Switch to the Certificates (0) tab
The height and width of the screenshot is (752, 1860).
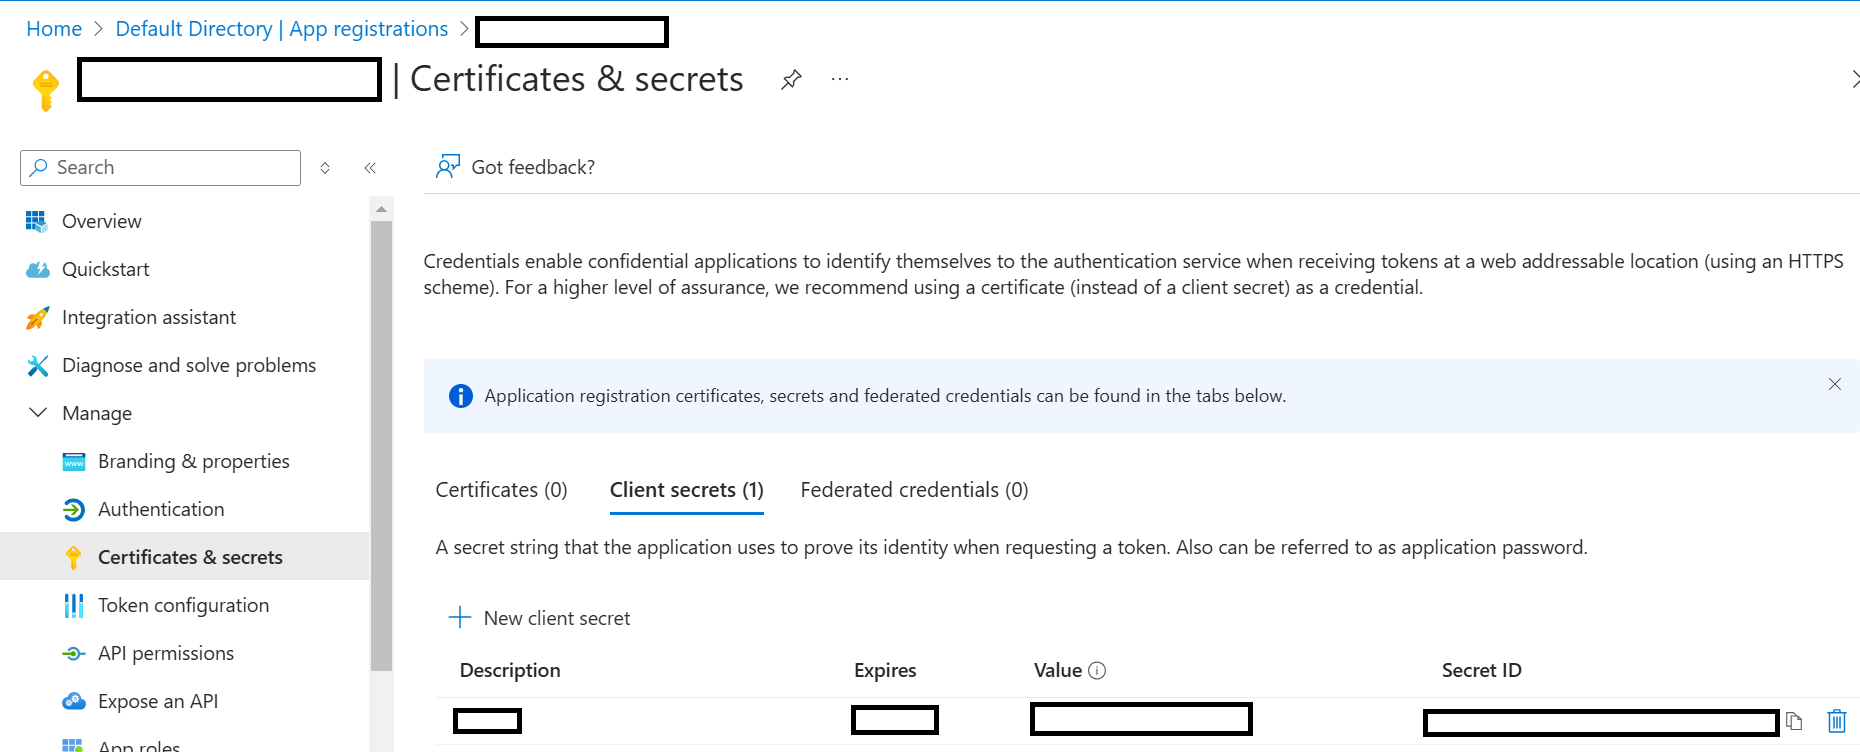[x=501, y=490]
